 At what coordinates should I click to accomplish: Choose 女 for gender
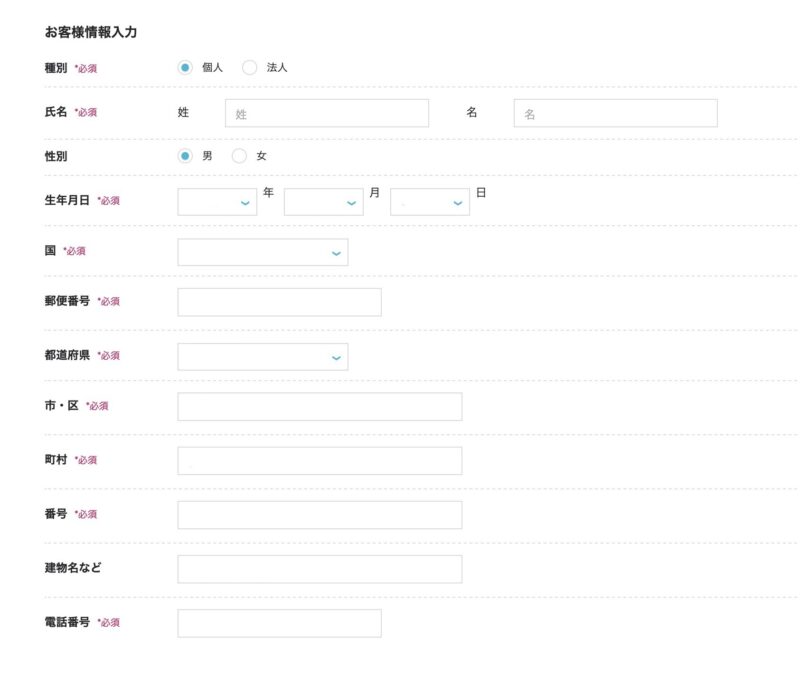(x=239, y=156)
